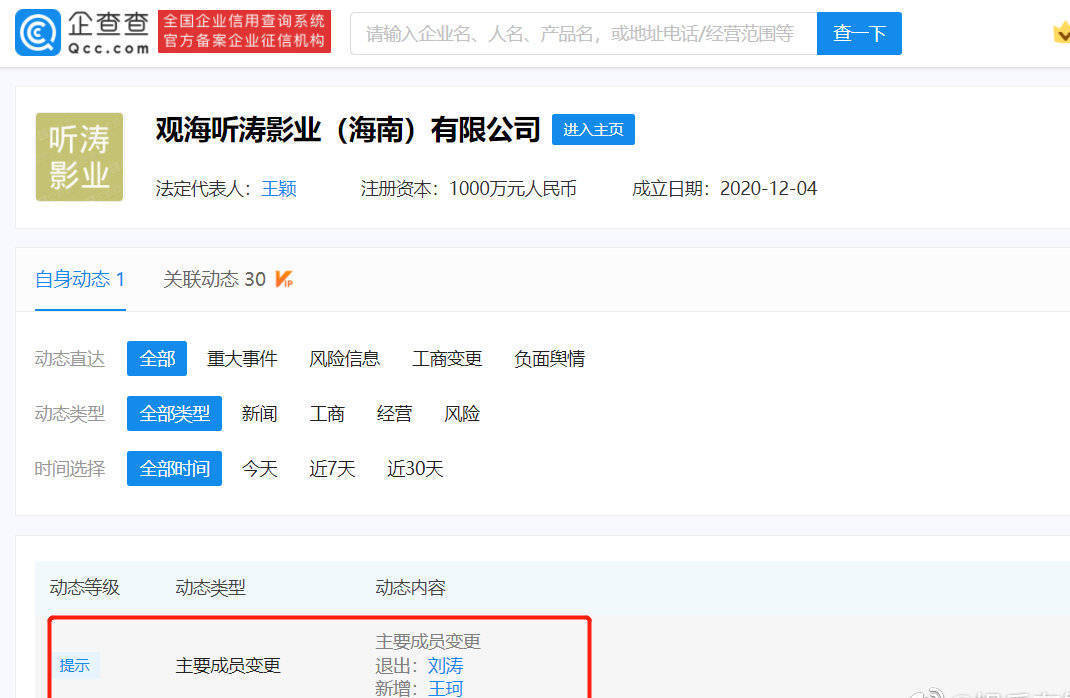Select the 全部时间 filter
The height and width of the screenshot is (698, 1070).
(174, 469)
